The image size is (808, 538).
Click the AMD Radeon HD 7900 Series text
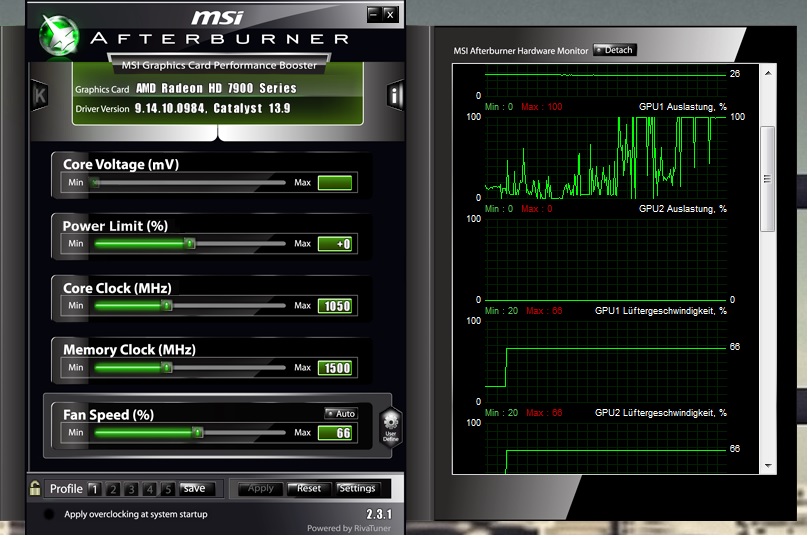[216, 88]
